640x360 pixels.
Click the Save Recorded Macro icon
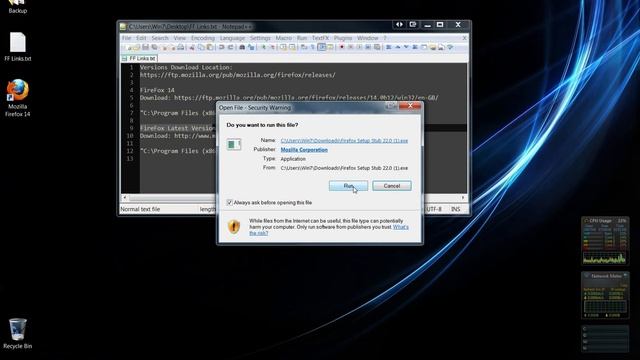coord(377,47)
